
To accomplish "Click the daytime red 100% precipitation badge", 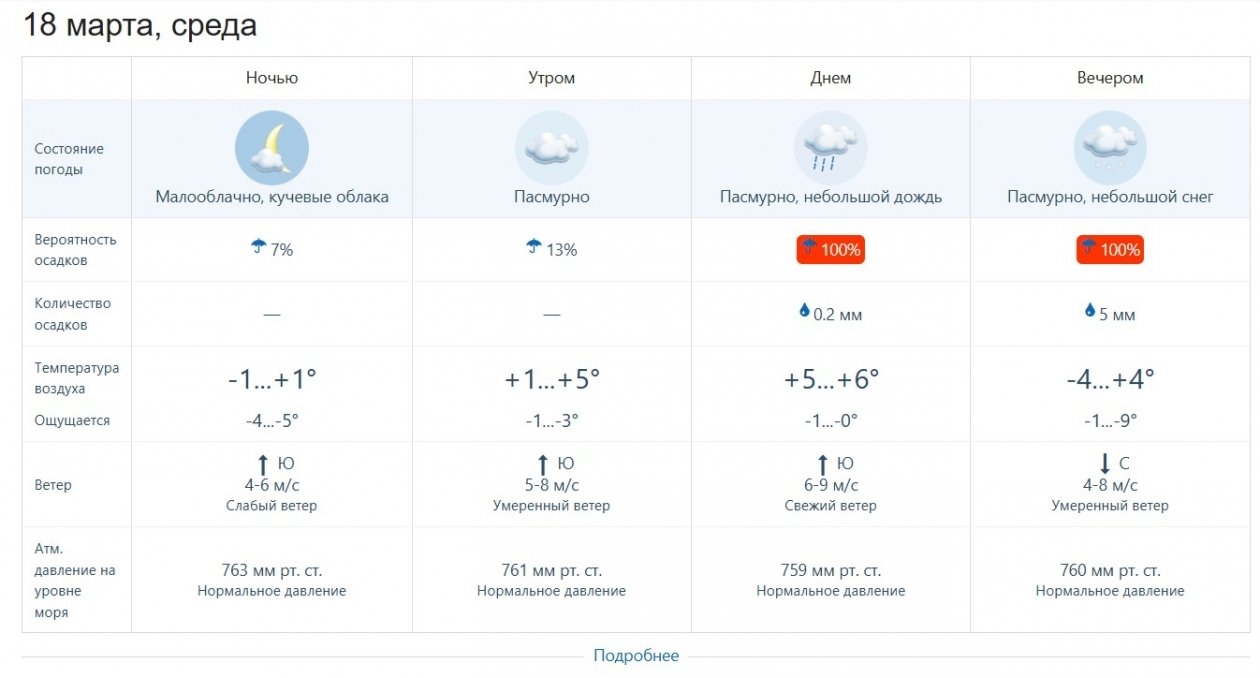I will tap(830, 250).
